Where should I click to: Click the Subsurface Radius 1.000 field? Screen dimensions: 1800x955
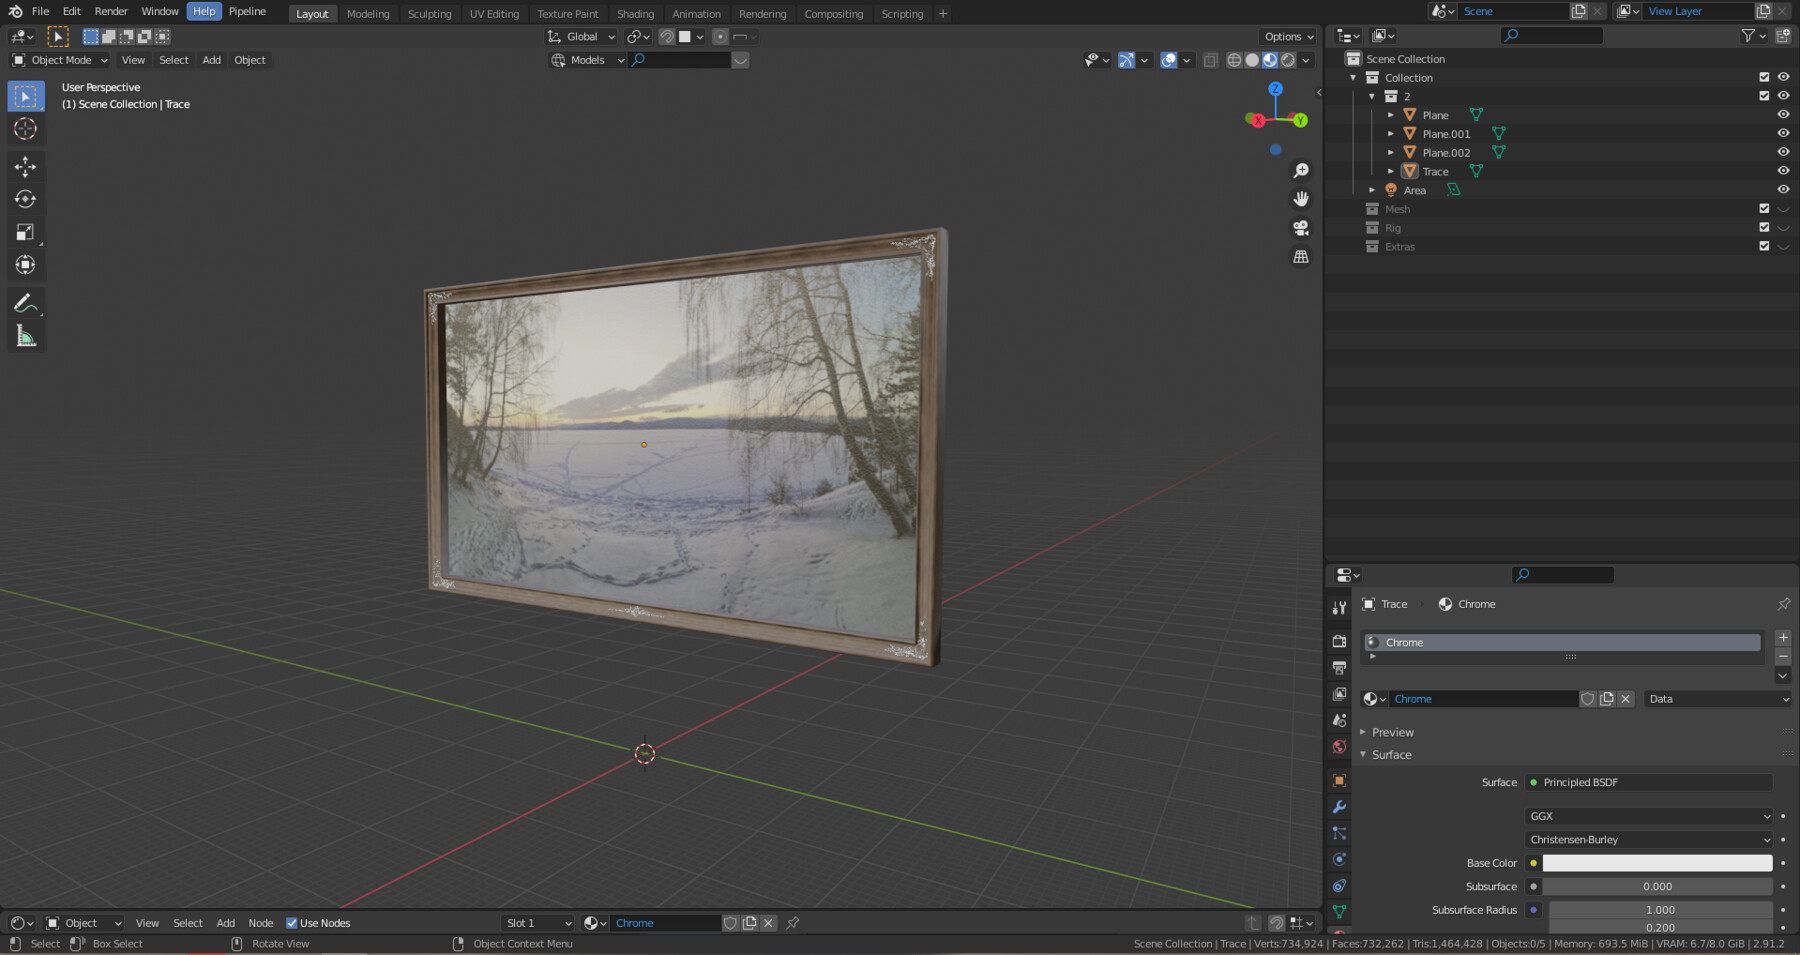tap(1660, 910)
